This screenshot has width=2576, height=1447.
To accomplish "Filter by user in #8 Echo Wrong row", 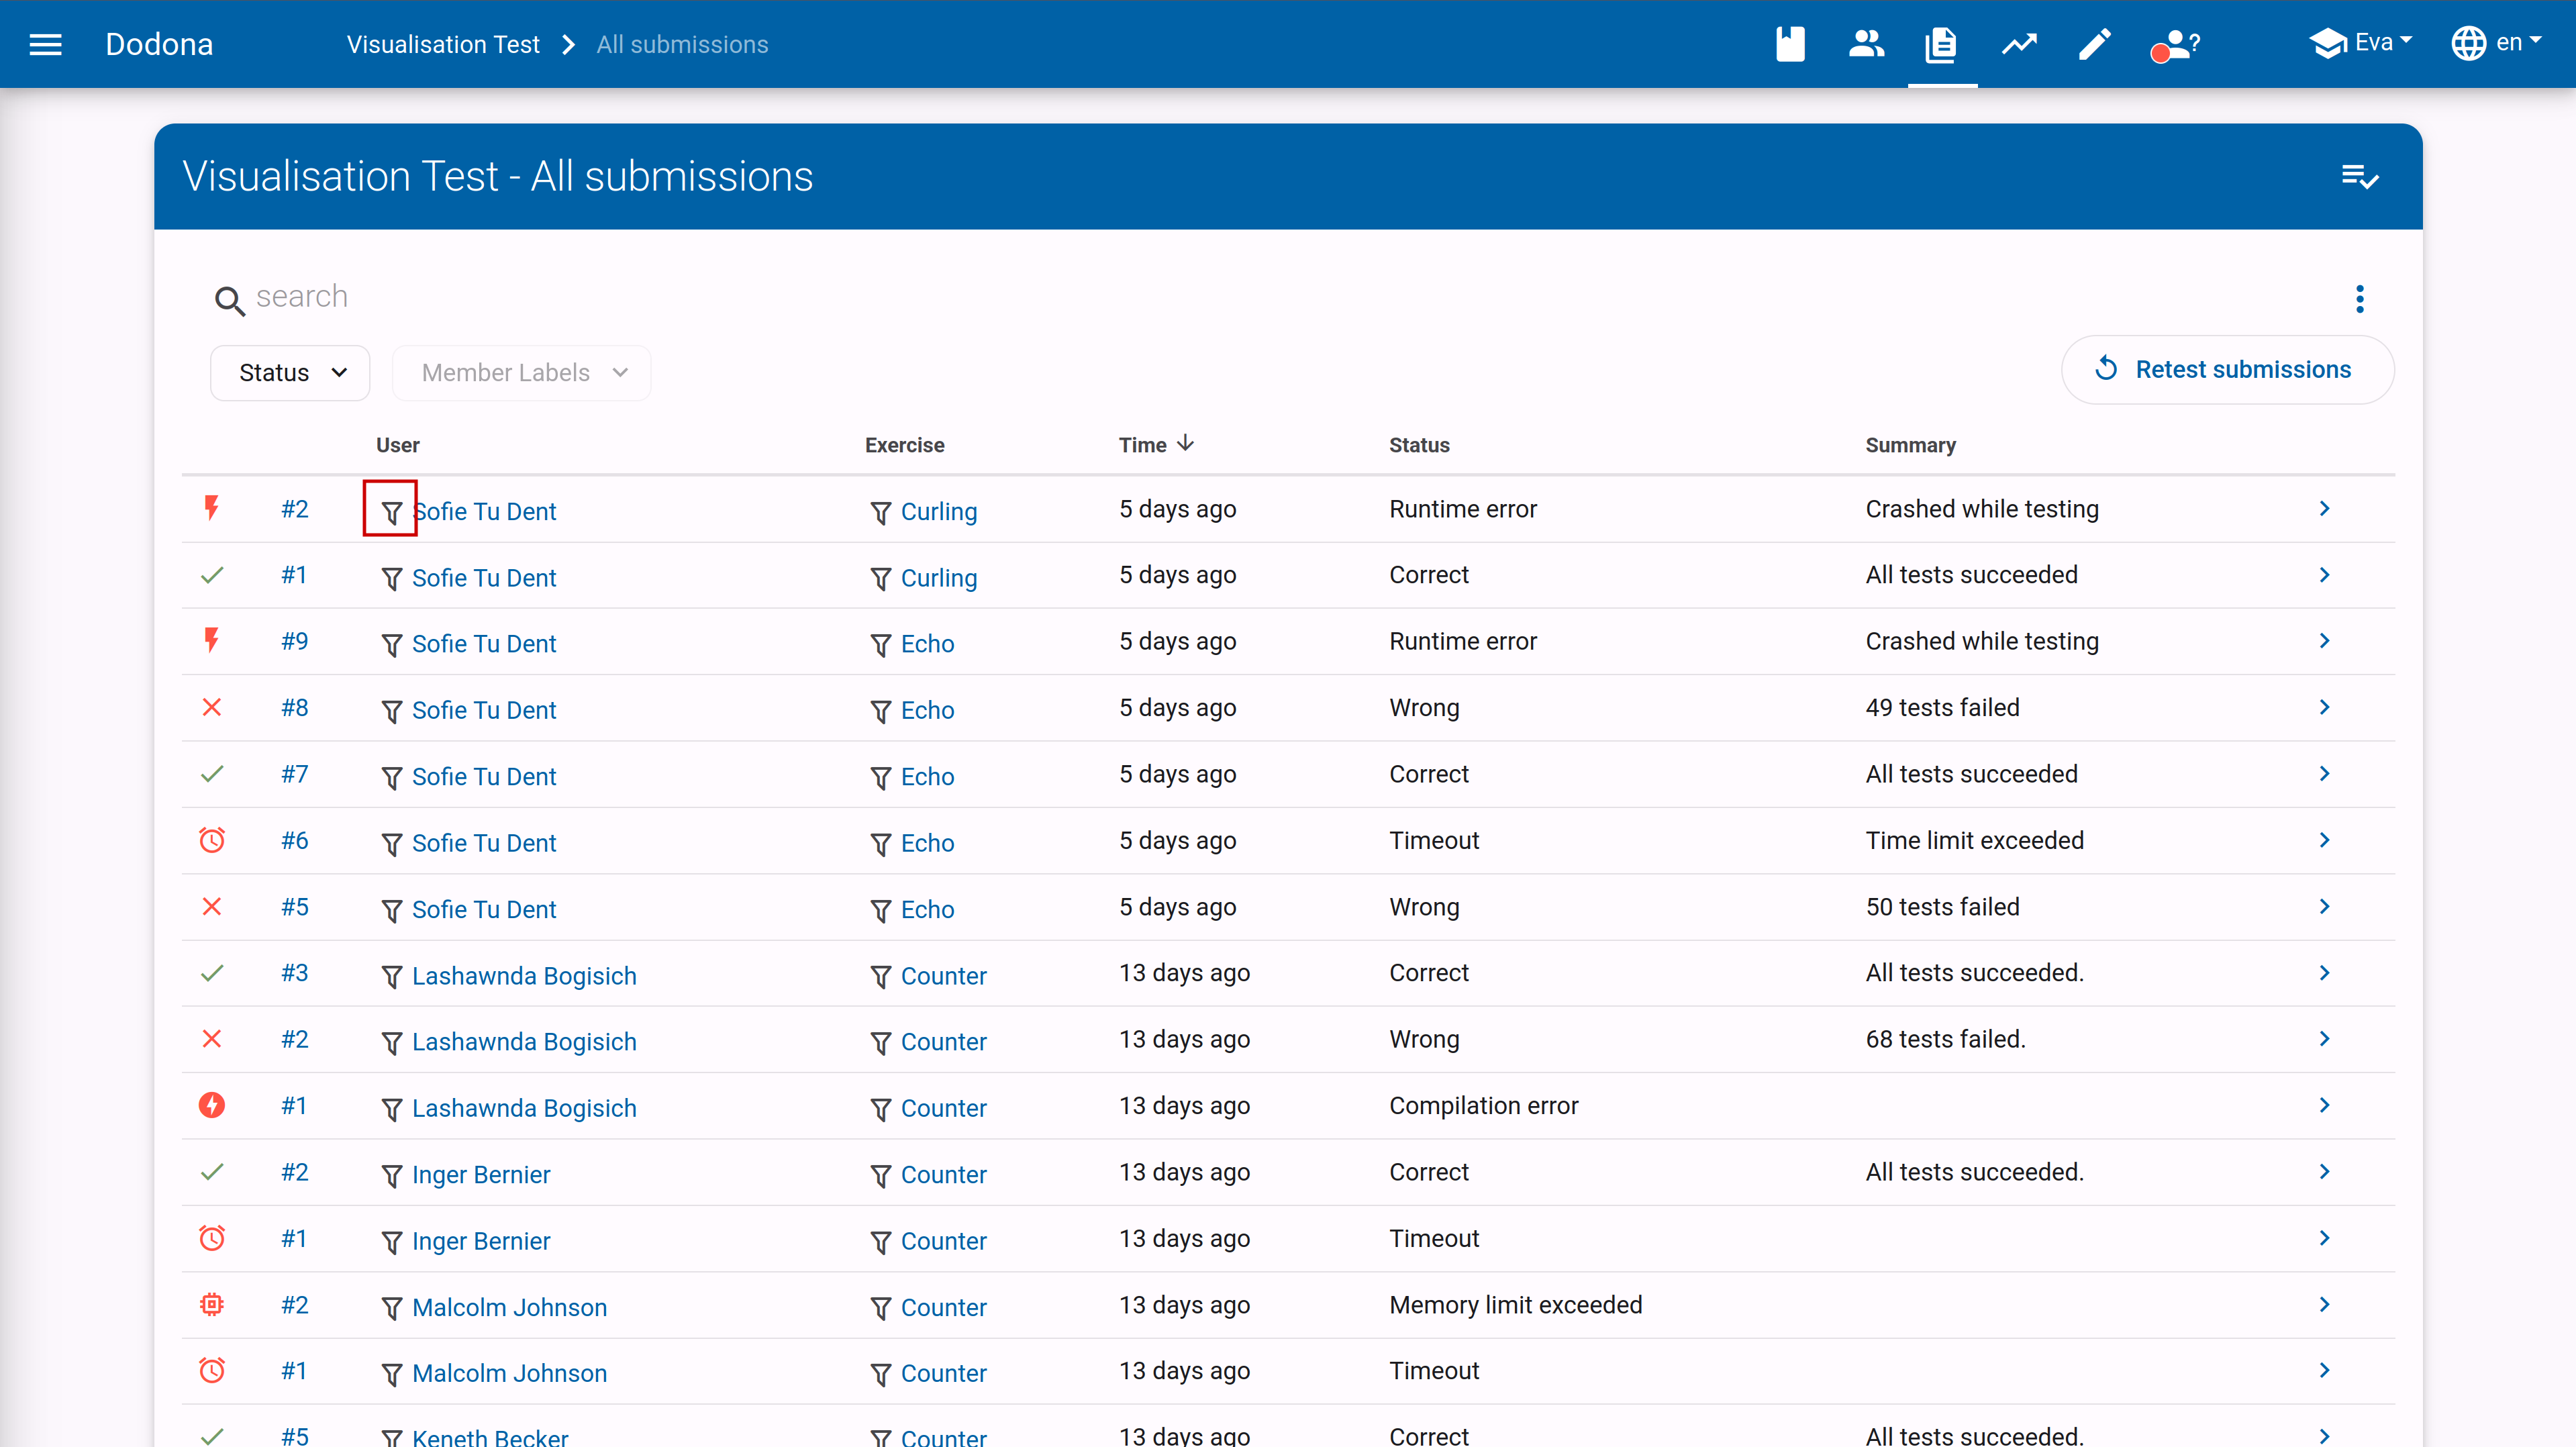I will point(391,711).
